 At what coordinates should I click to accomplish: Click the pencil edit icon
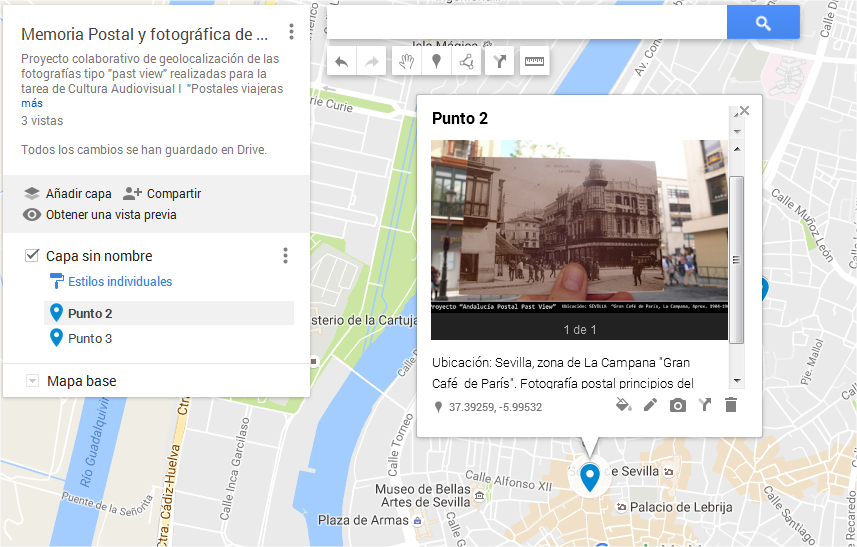650,405
